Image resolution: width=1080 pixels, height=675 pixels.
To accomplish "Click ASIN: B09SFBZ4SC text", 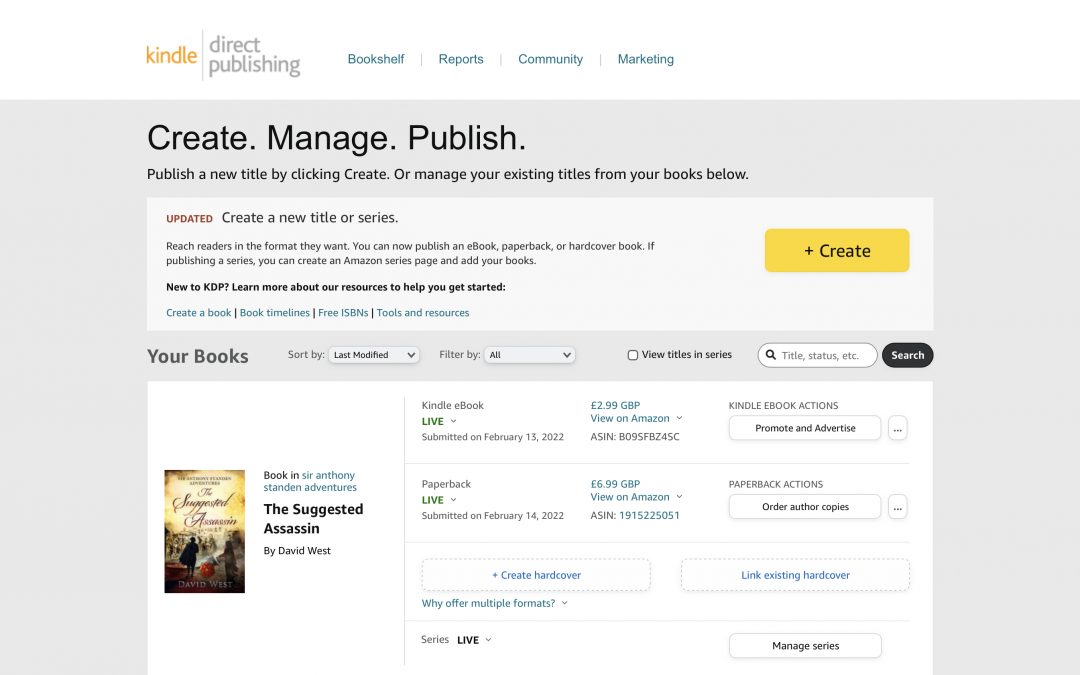I will pos(634,437).
